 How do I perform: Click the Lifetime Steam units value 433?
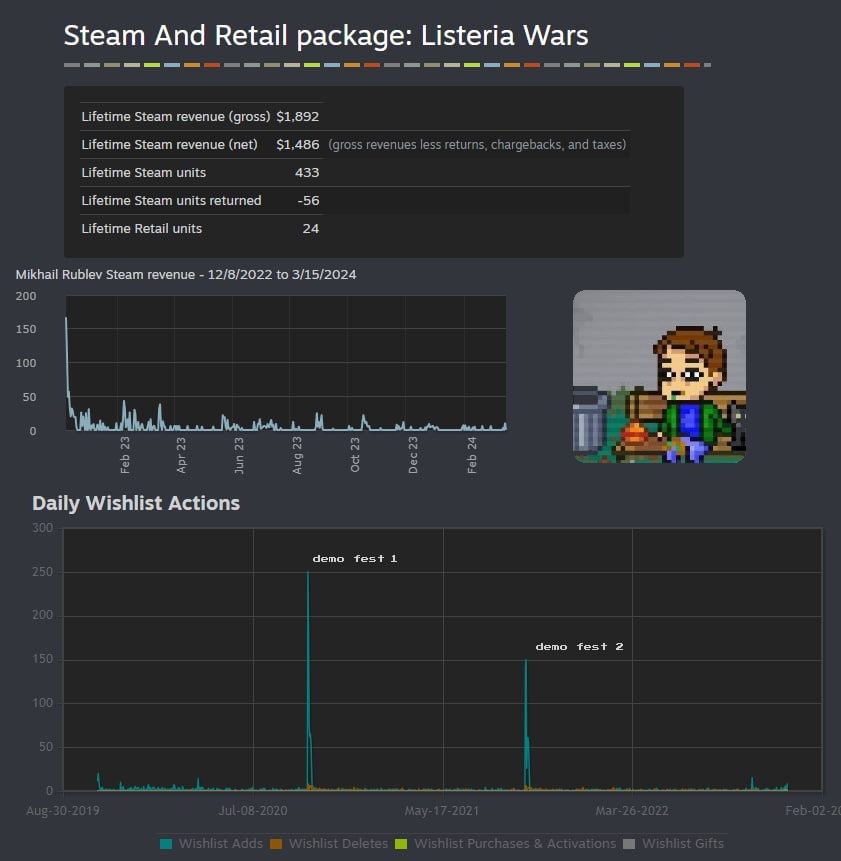307,172
